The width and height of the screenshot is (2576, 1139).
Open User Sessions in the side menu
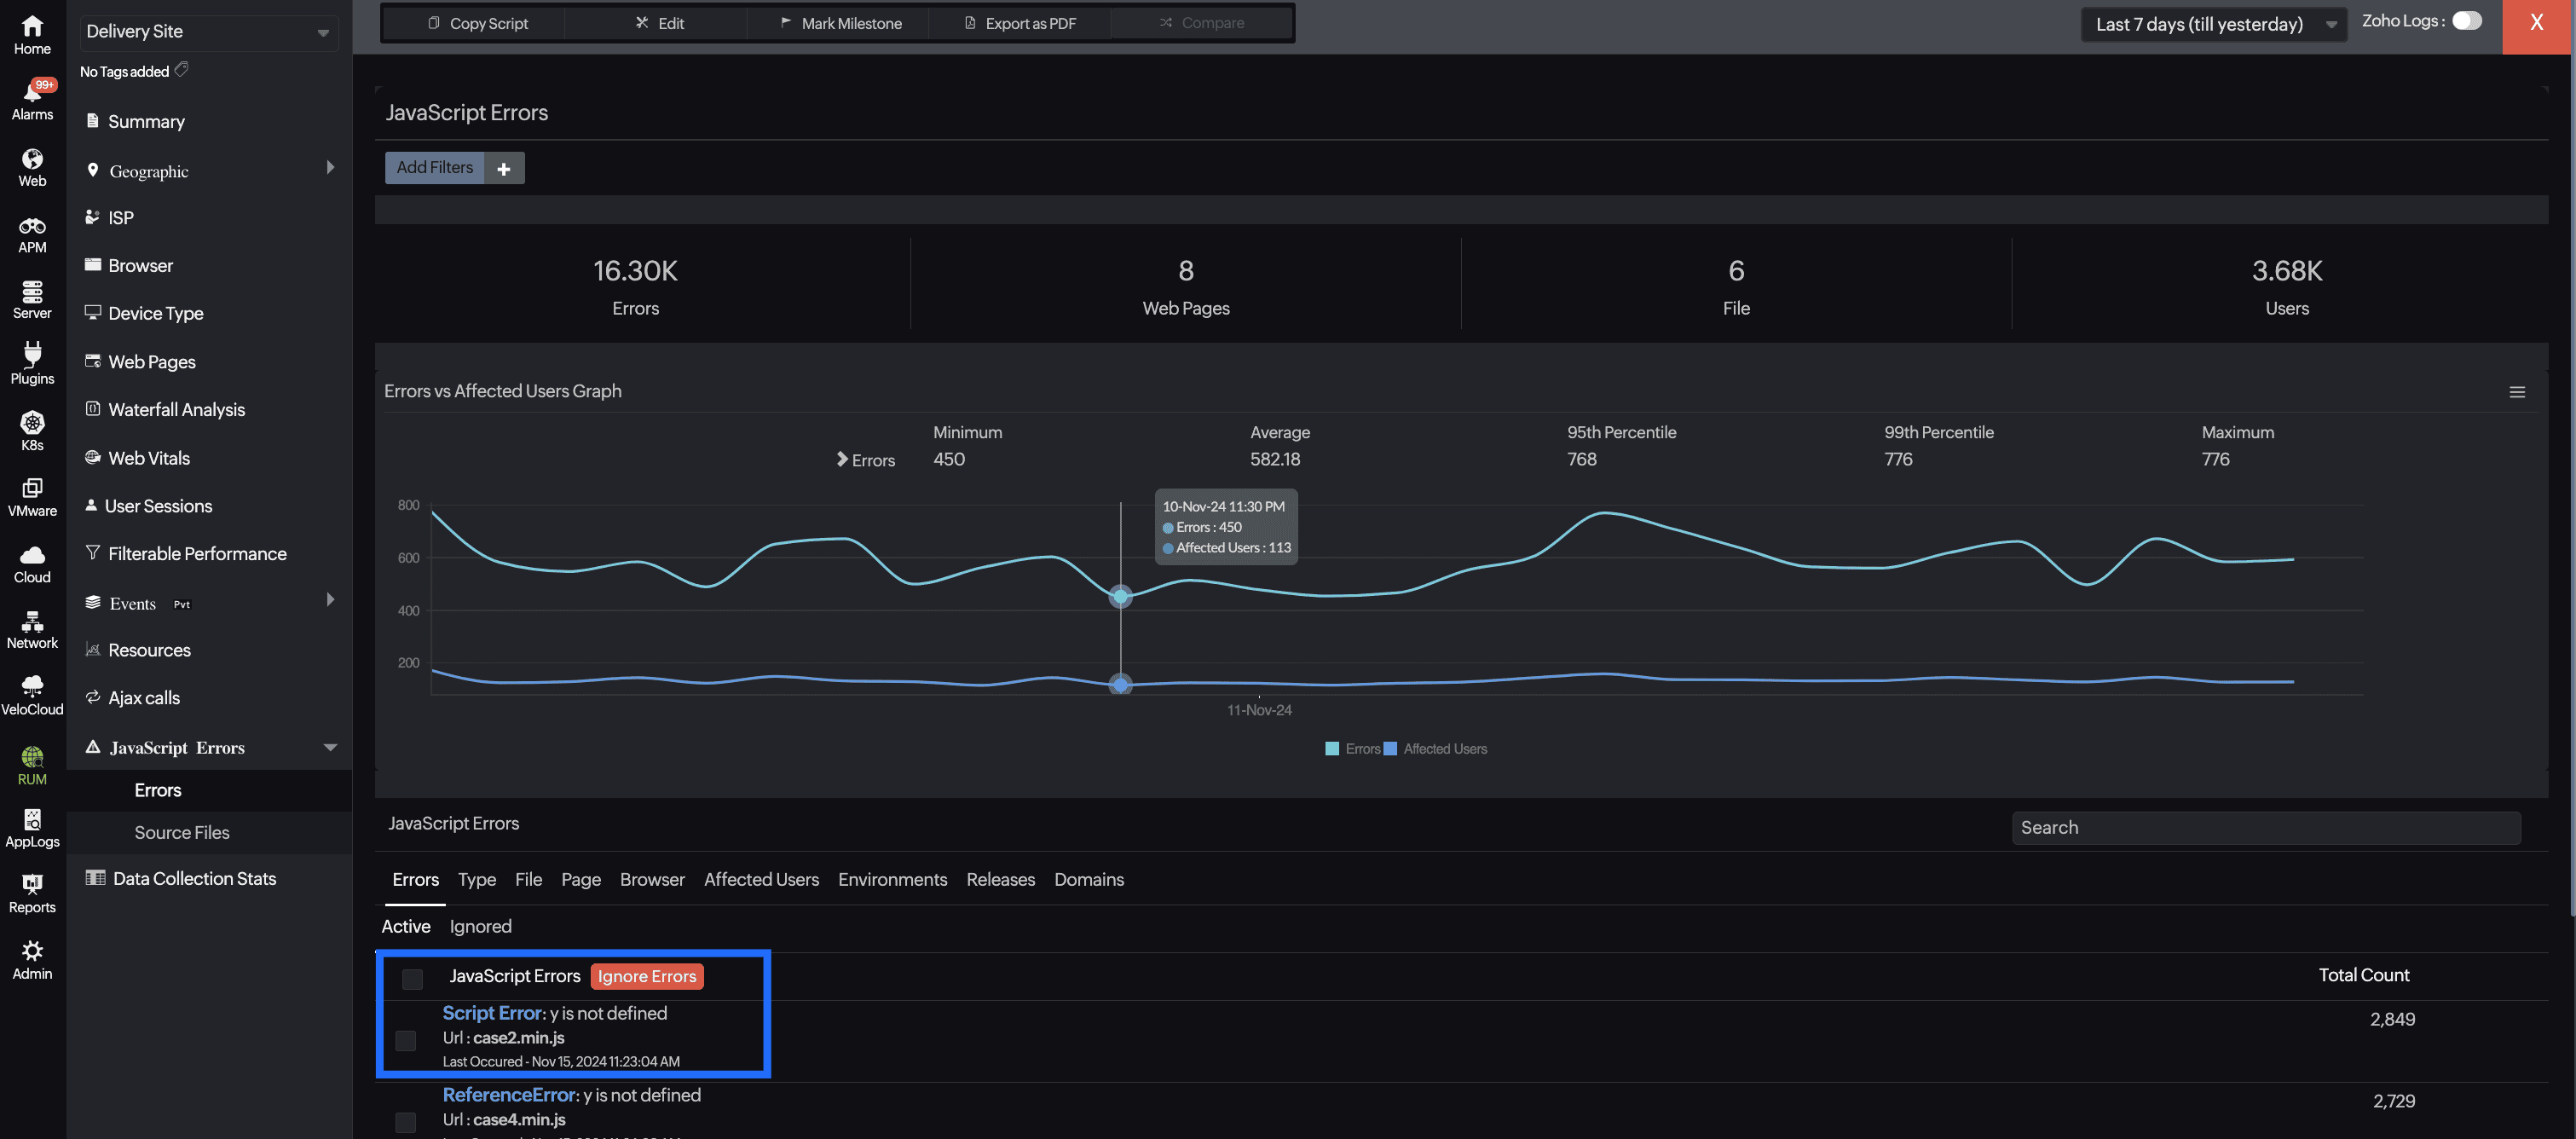[x=158, y=506]
